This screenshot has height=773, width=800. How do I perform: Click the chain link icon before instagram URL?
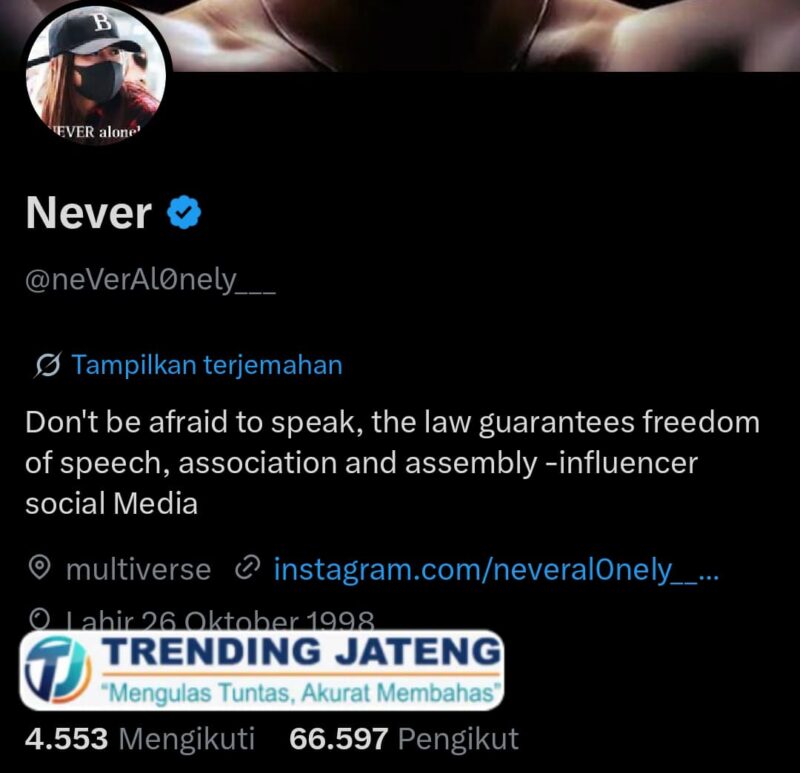pyautogui.click(x=247, y=568)
